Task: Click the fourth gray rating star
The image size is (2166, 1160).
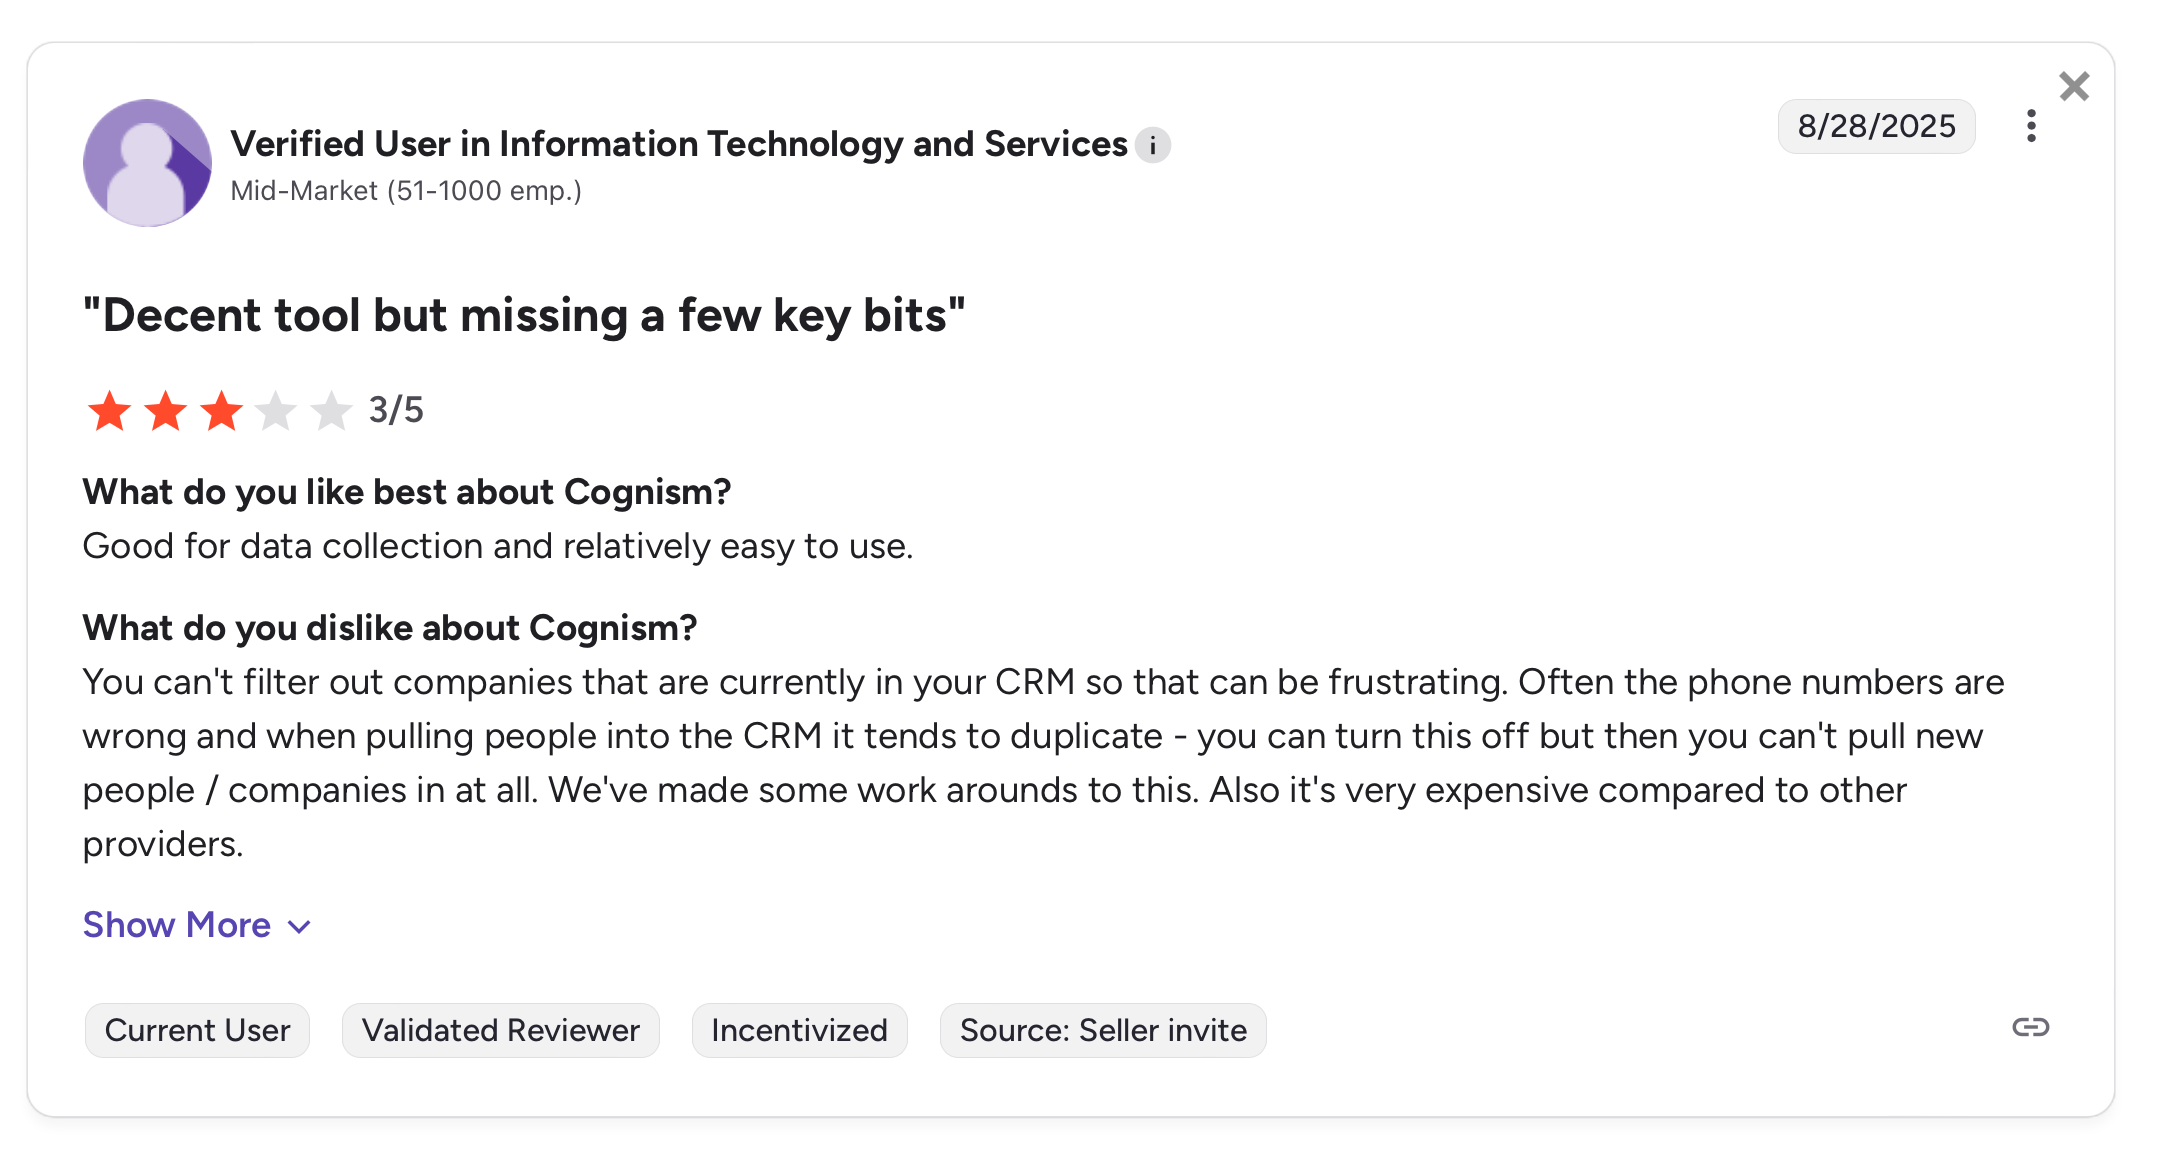Action: (x=276, y=411)
